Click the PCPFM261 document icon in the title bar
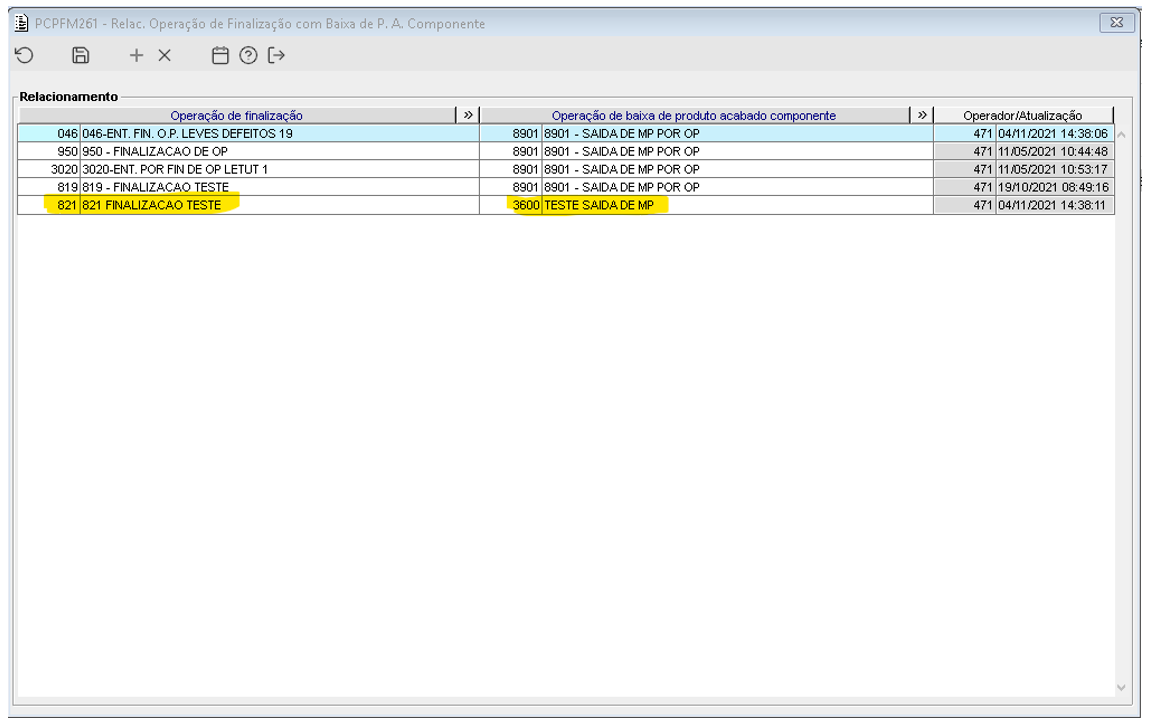 click(22, 23)
